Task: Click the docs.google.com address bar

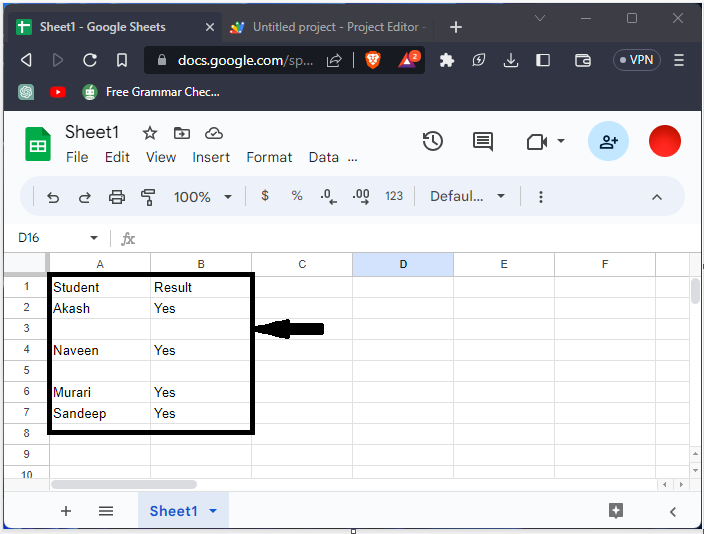Action: (245, 60)
